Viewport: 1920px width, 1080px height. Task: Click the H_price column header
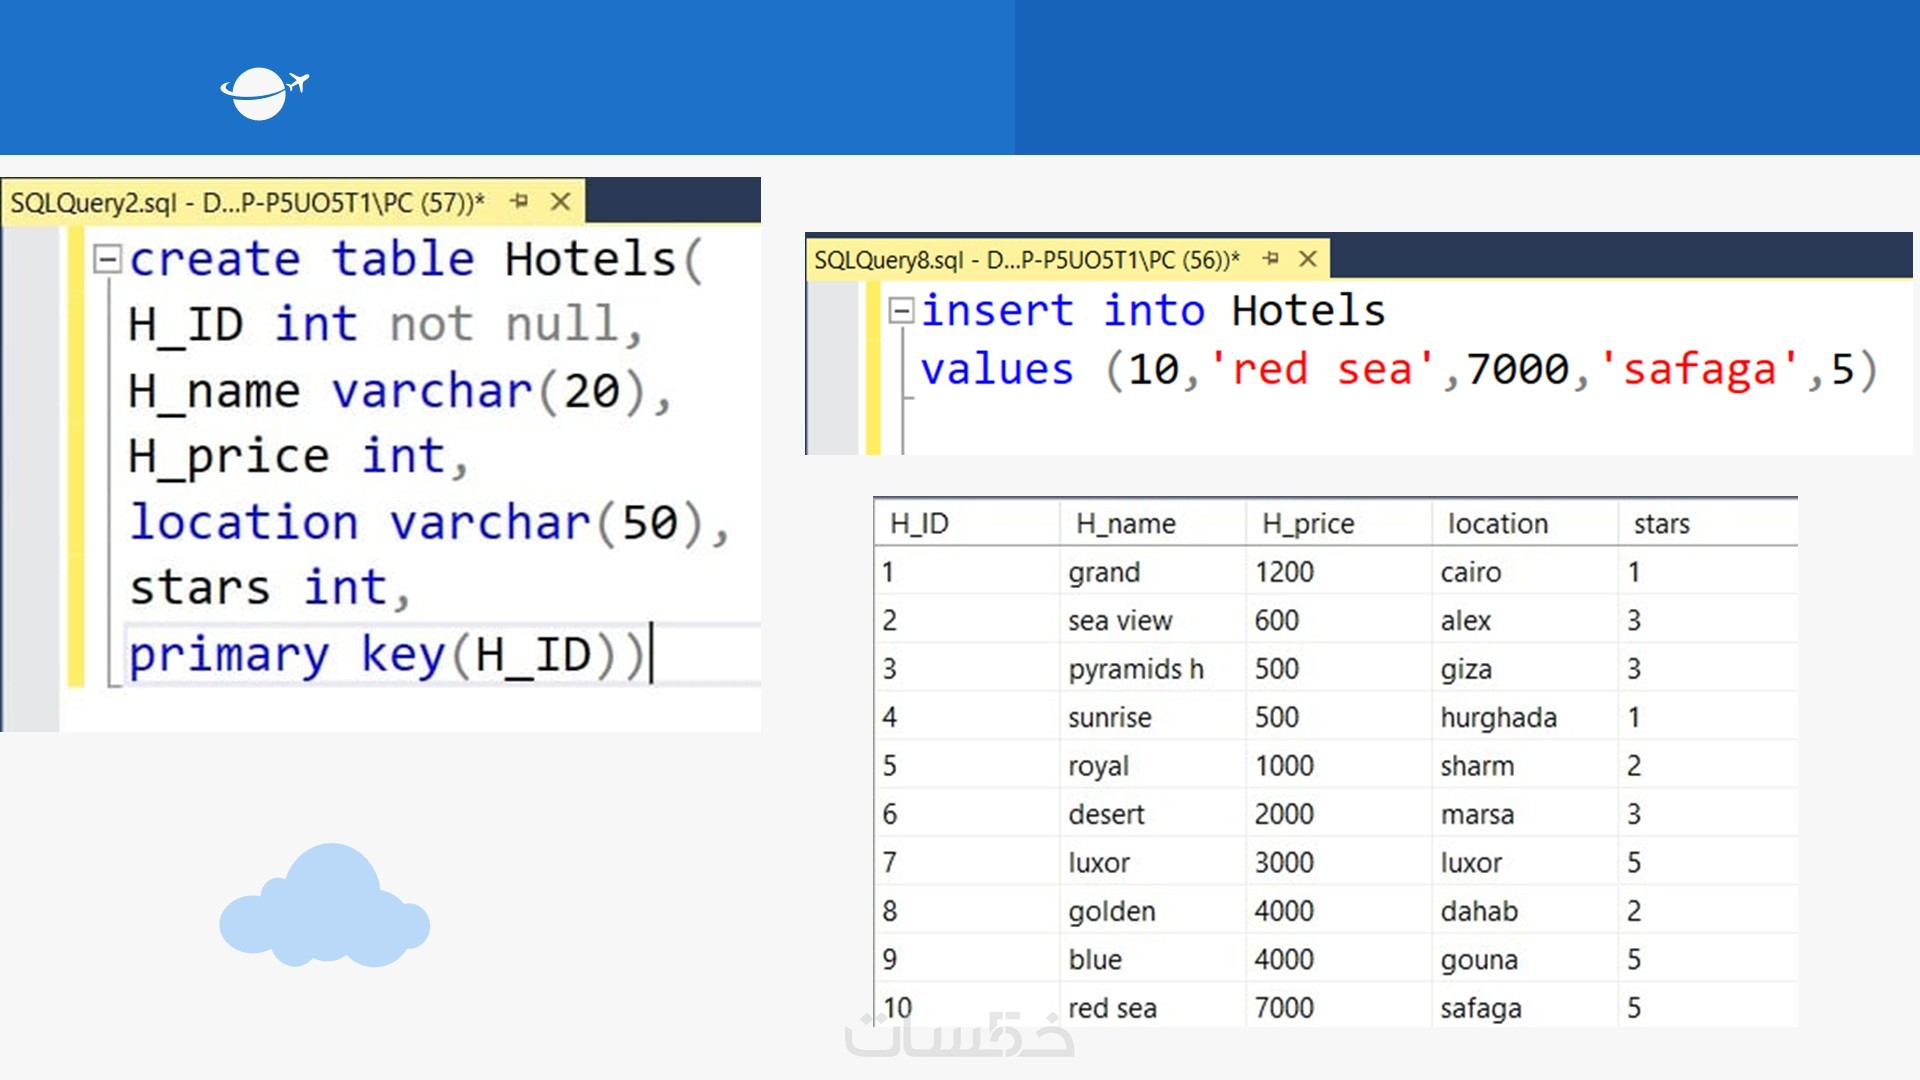[x=1307, y=523]
